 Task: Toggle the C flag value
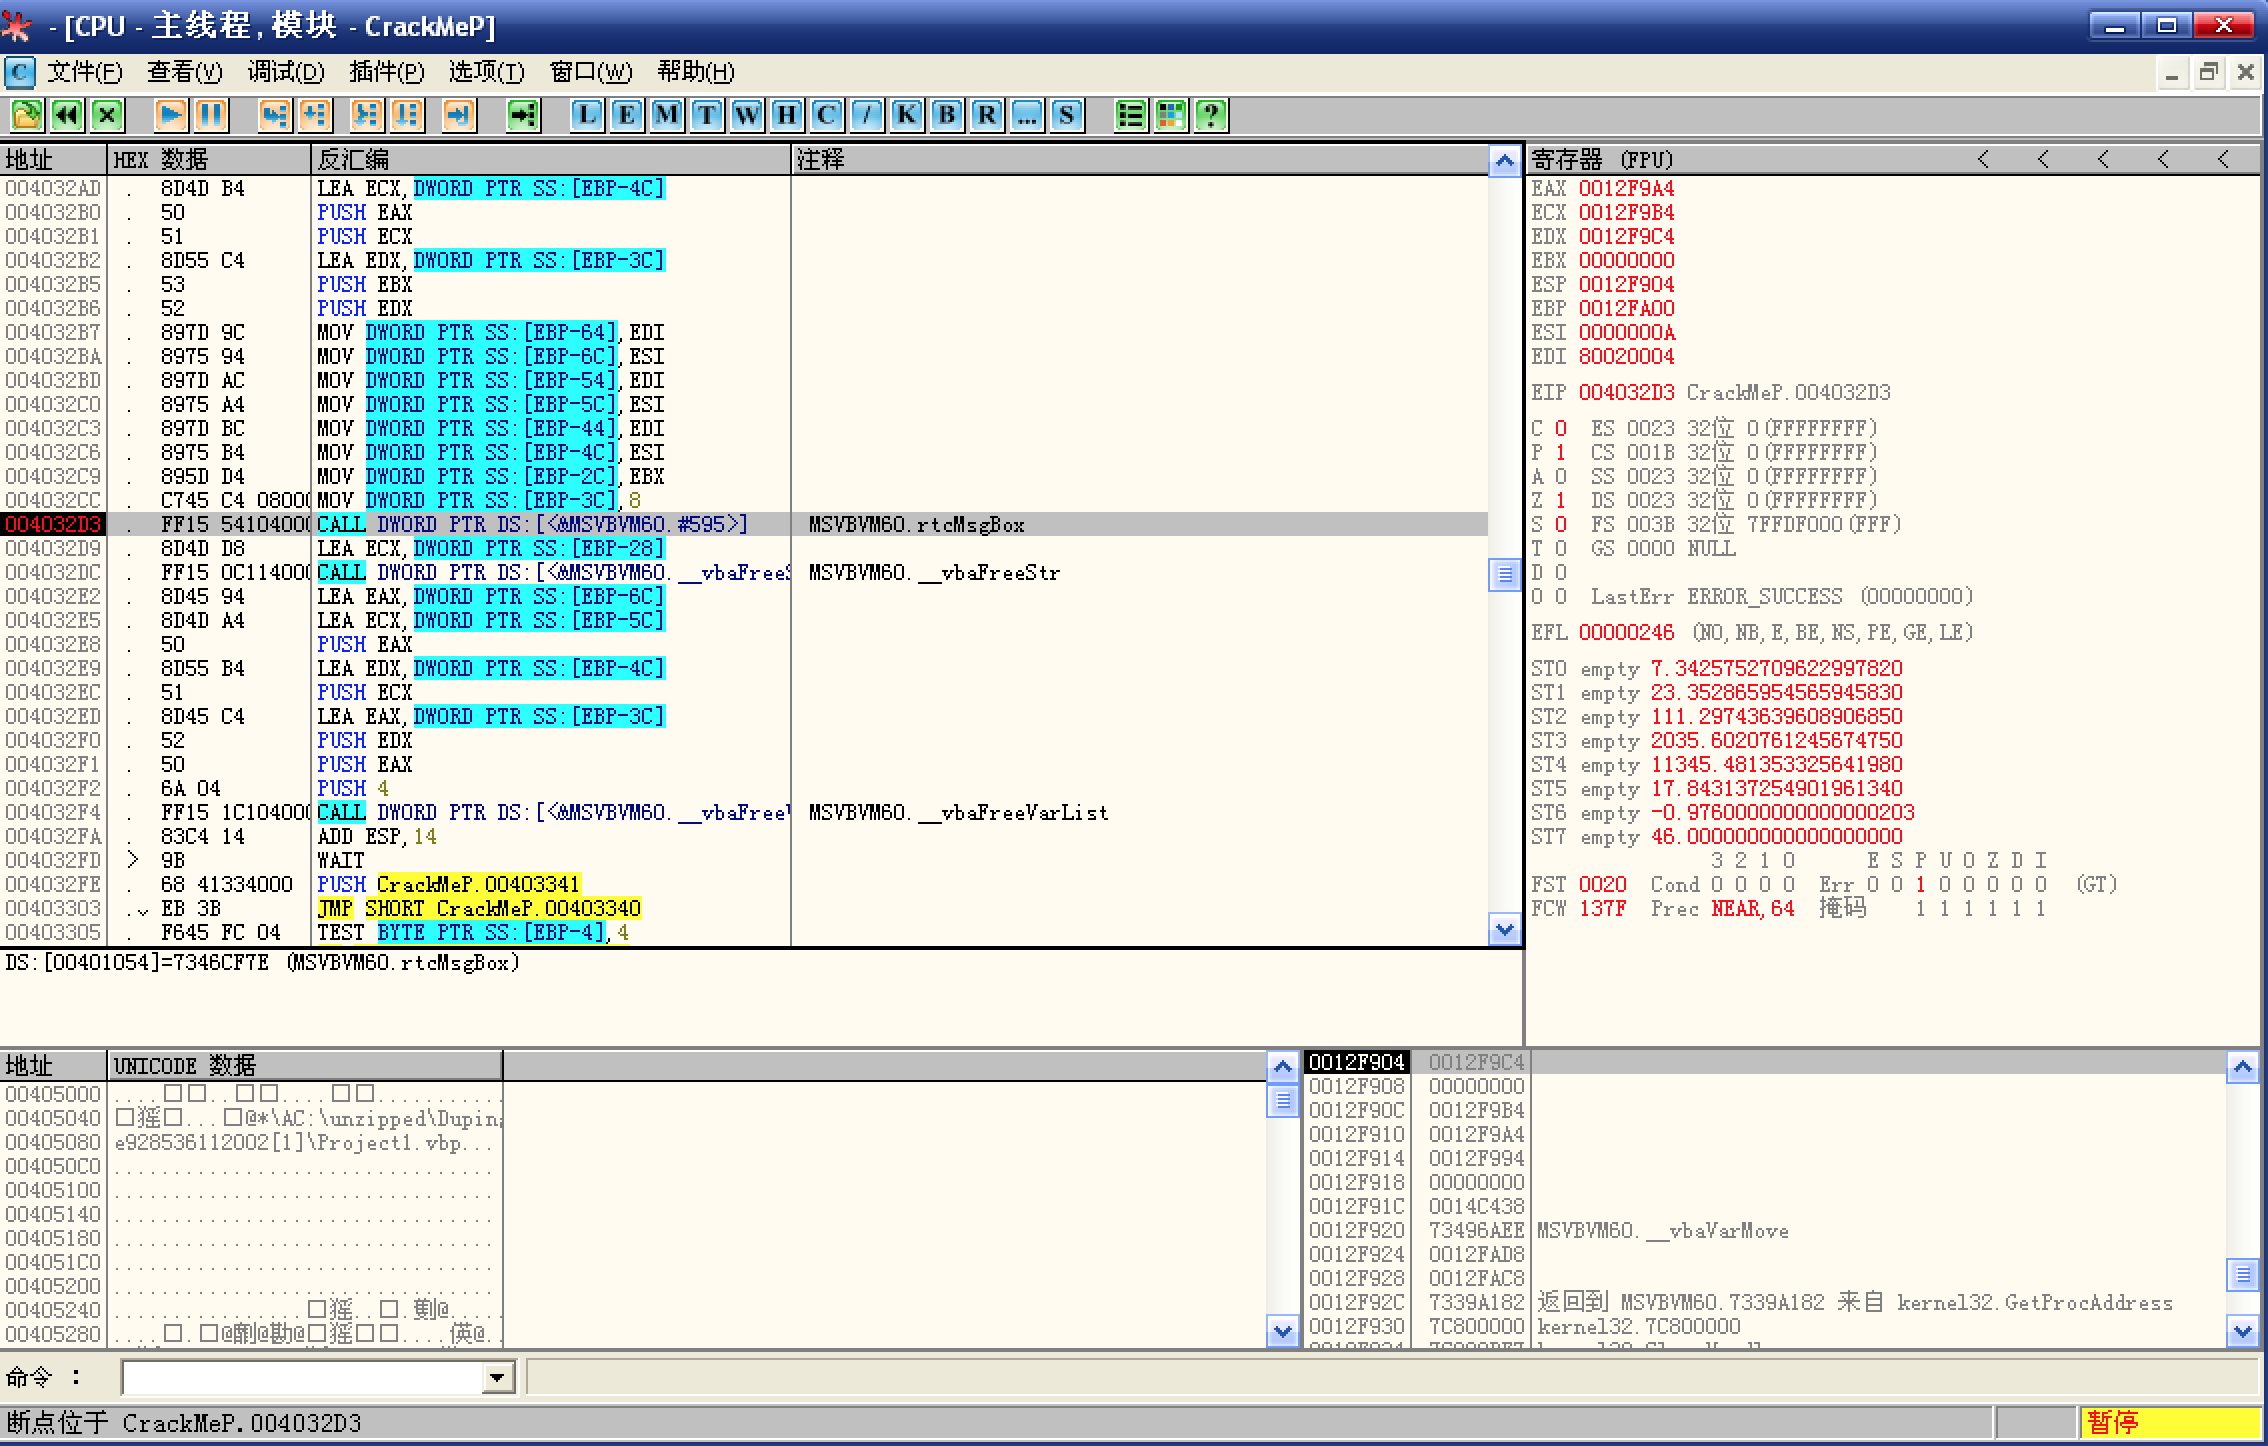(1560, 428)
